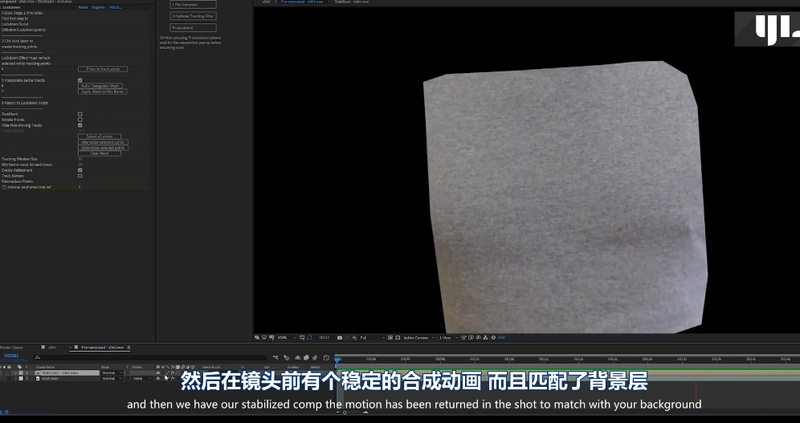Click the always preview this view icon

tap(257, 337)
